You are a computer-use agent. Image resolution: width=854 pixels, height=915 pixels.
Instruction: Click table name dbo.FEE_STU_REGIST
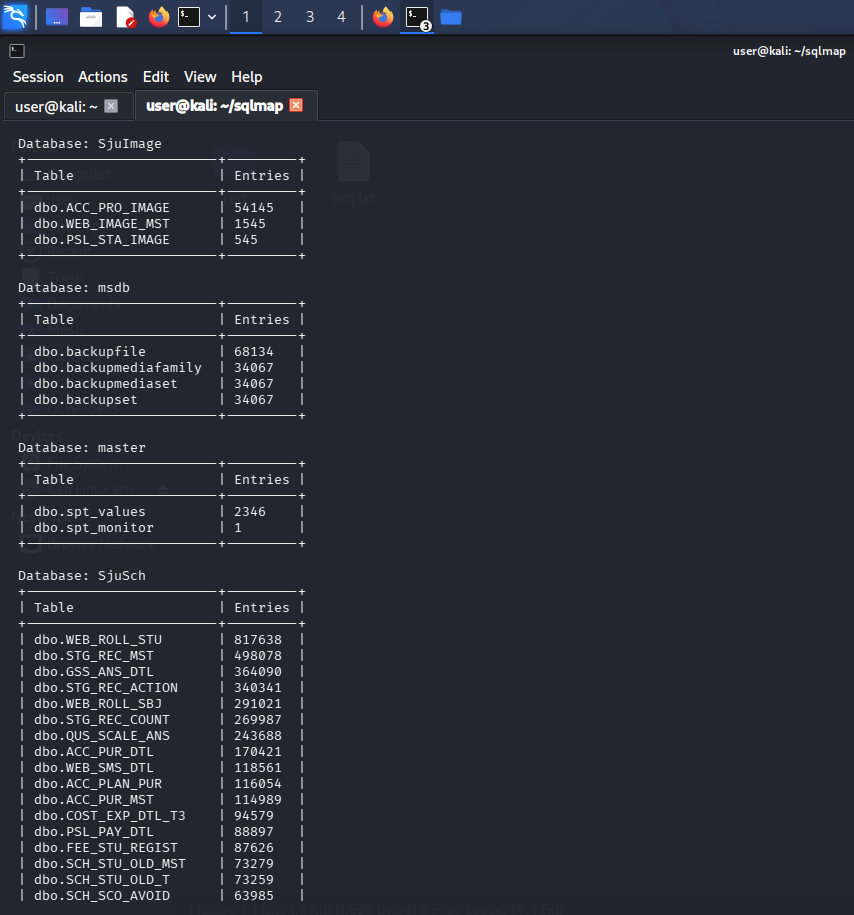106,847
